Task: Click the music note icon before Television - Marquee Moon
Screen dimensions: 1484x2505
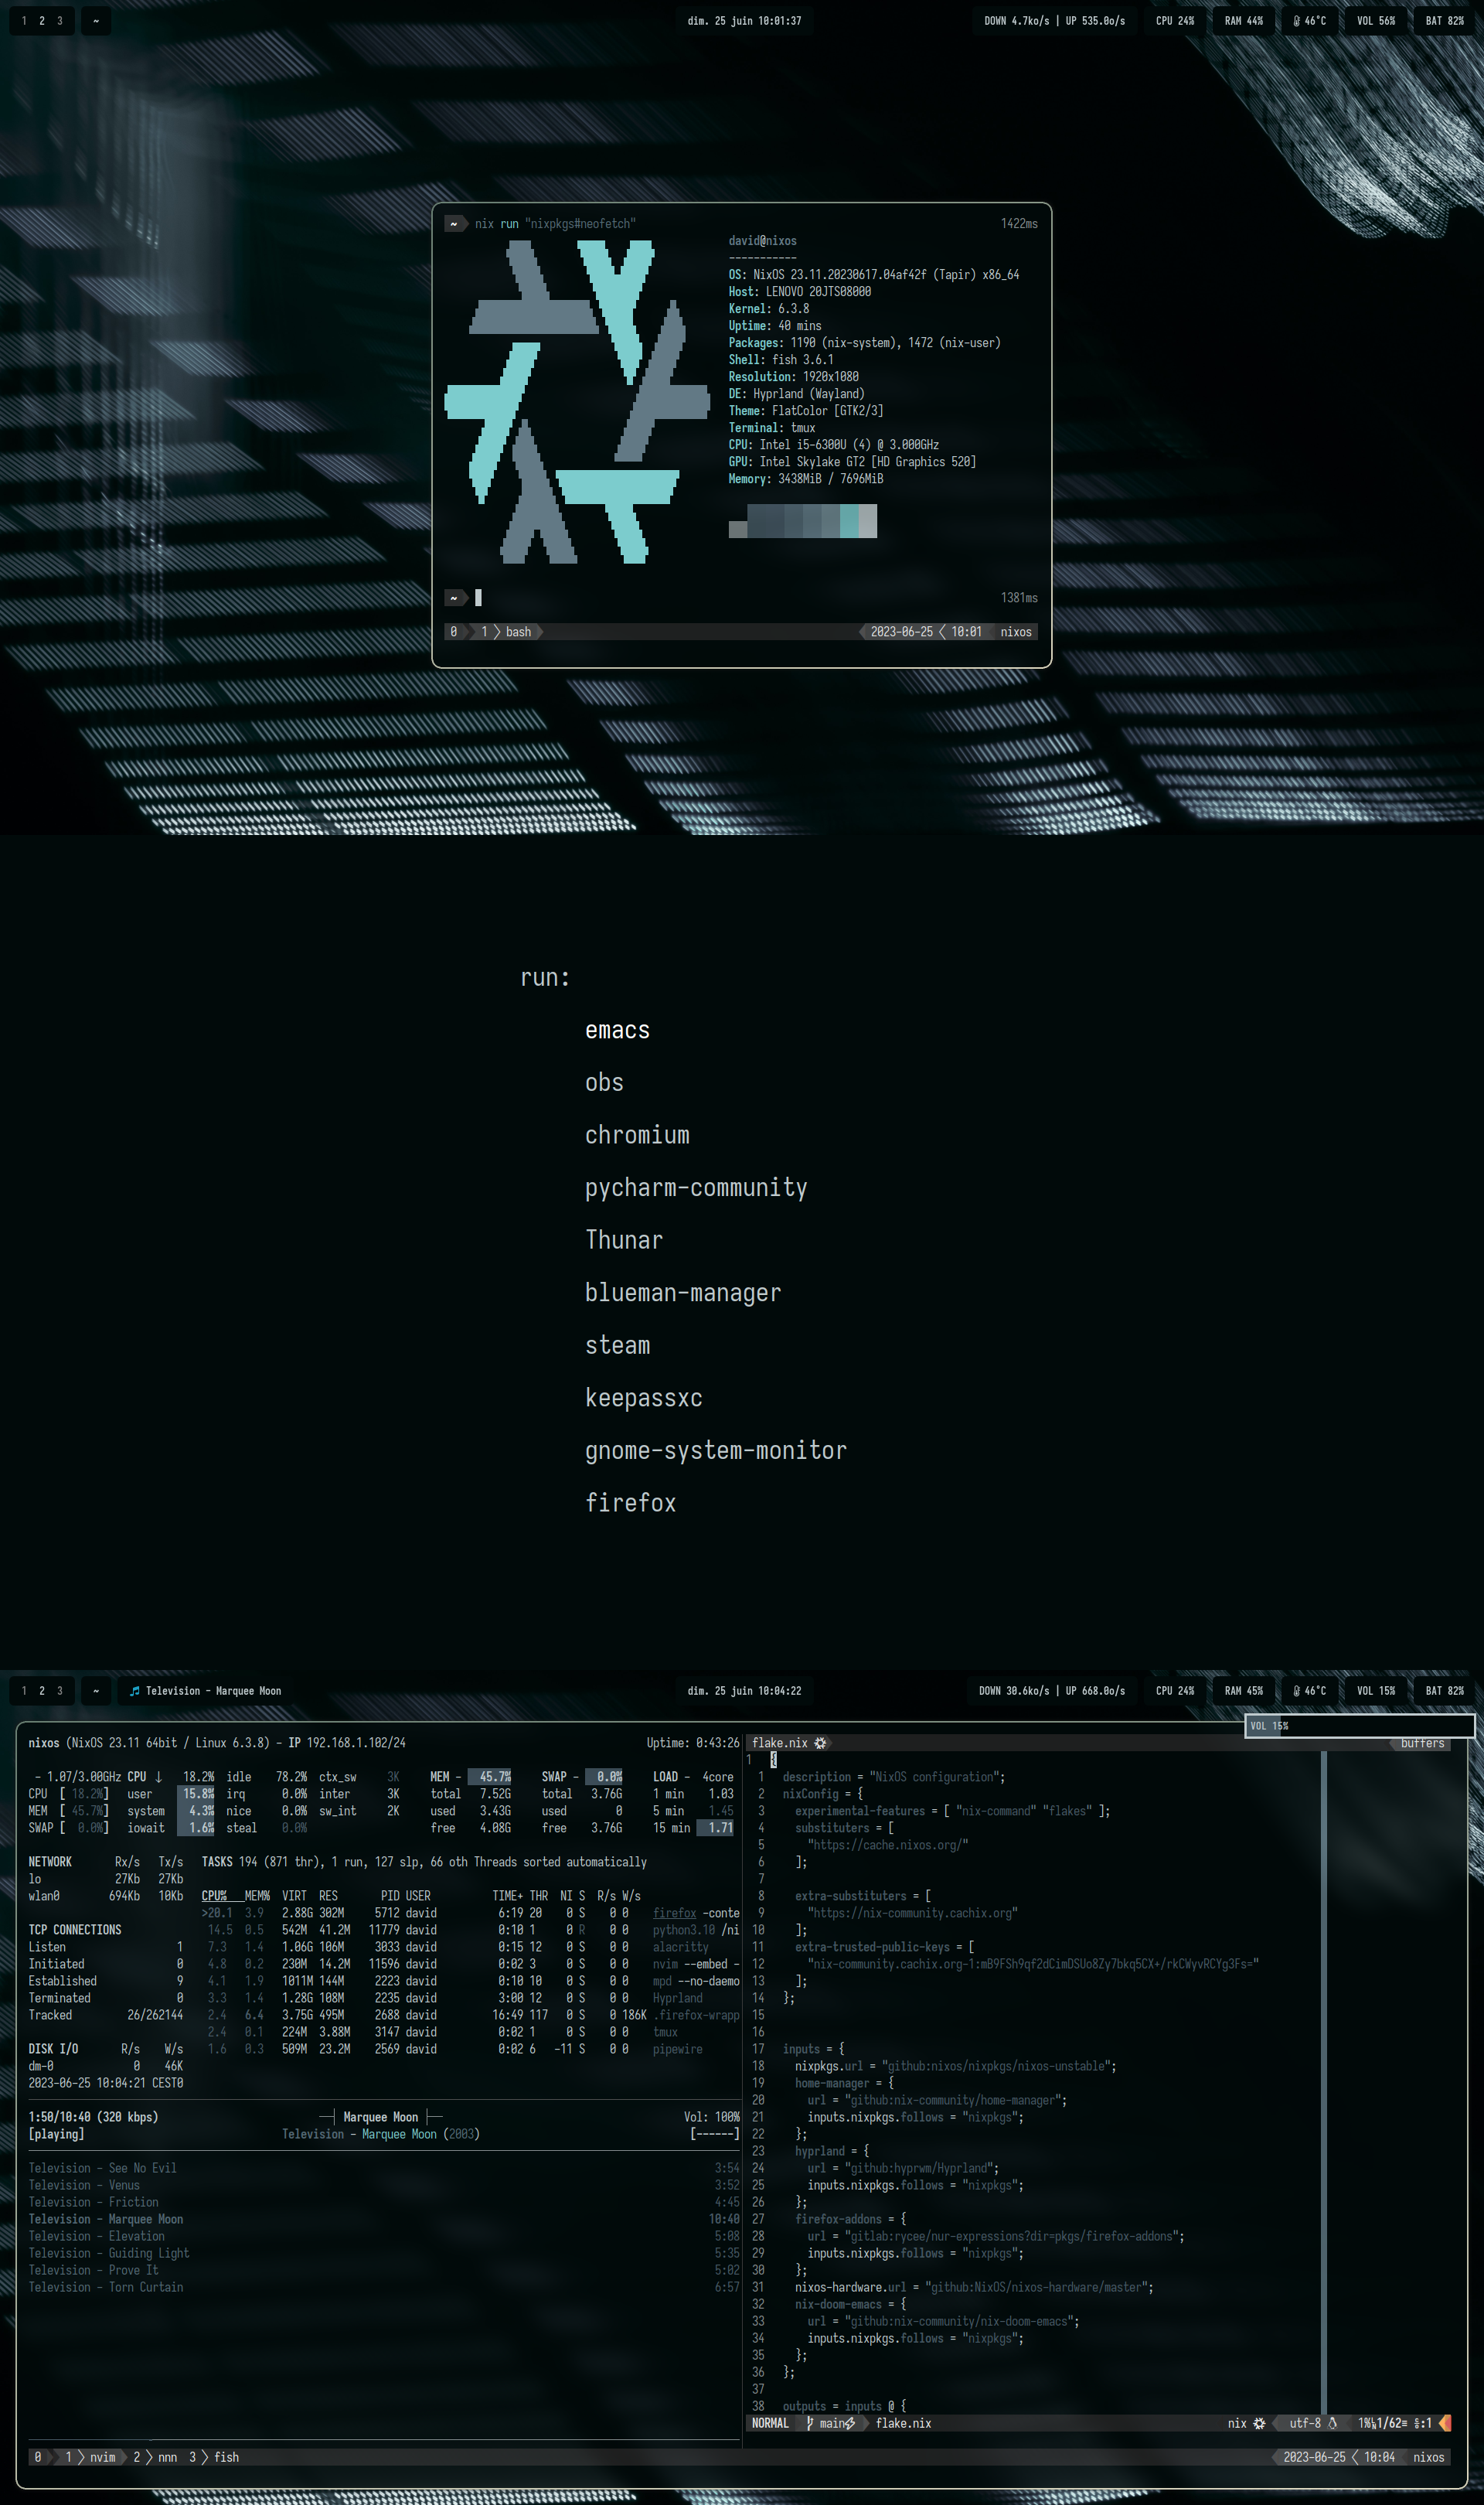Action: [x=135, y=1691]
